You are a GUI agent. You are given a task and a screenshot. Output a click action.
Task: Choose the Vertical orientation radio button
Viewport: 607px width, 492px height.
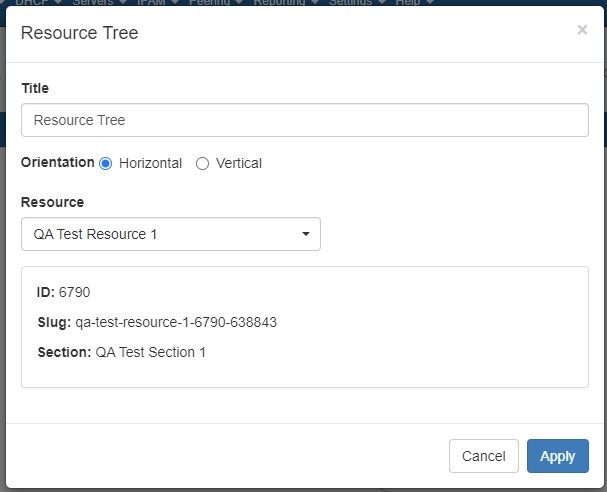click(x=202, y=163)
